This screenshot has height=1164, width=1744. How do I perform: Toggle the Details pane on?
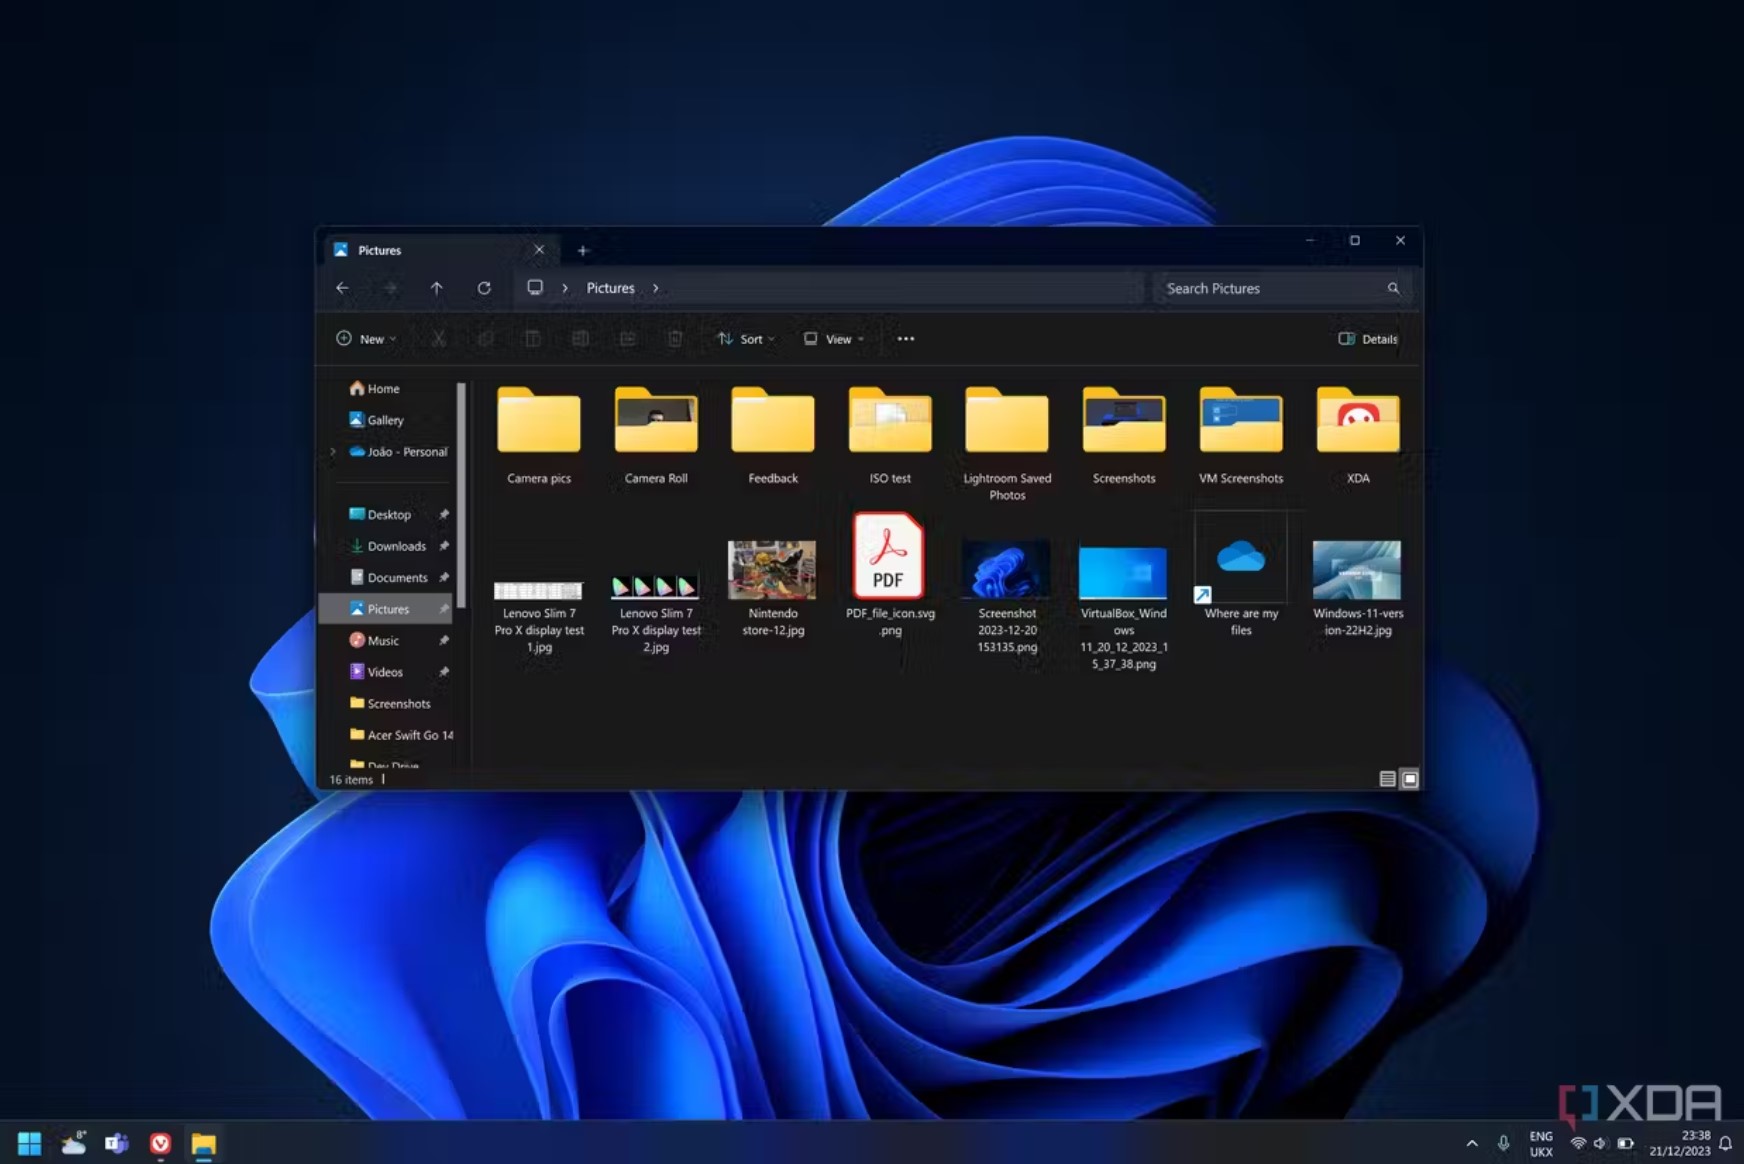(x=1368, y=339)
